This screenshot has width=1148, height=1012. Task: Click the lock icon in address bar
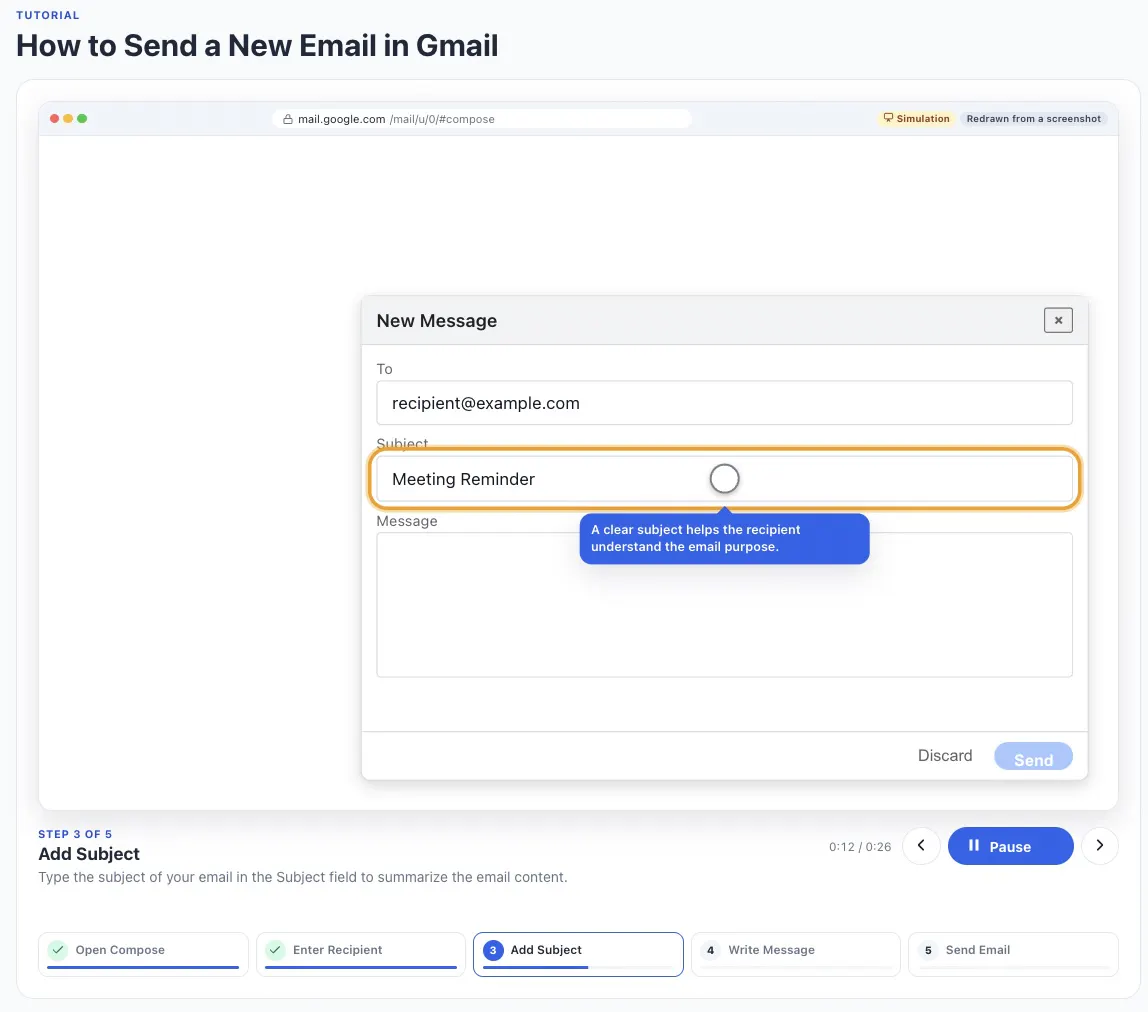[x=288, y=119]
